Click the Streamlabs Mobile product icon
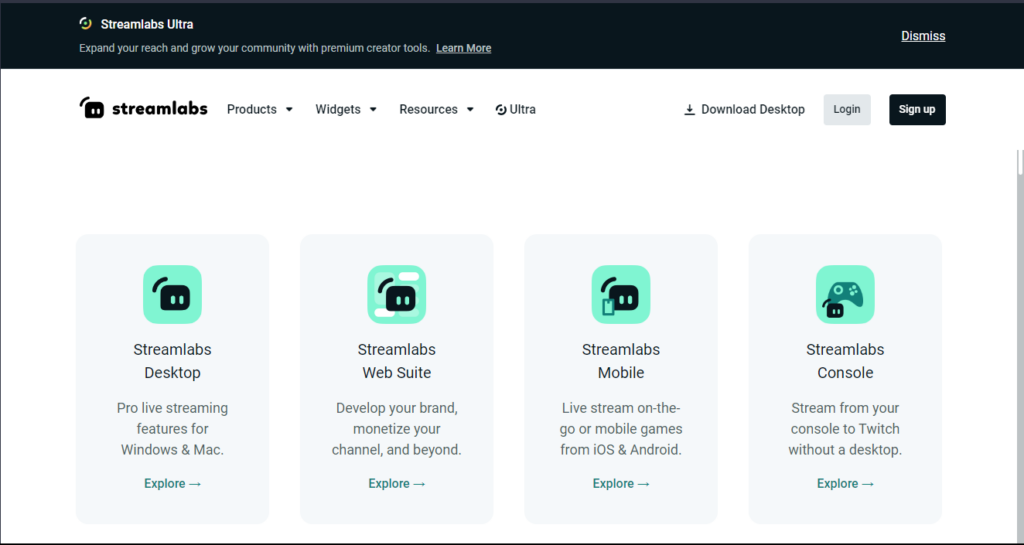 pyautogui.click(x=621, y=294)
